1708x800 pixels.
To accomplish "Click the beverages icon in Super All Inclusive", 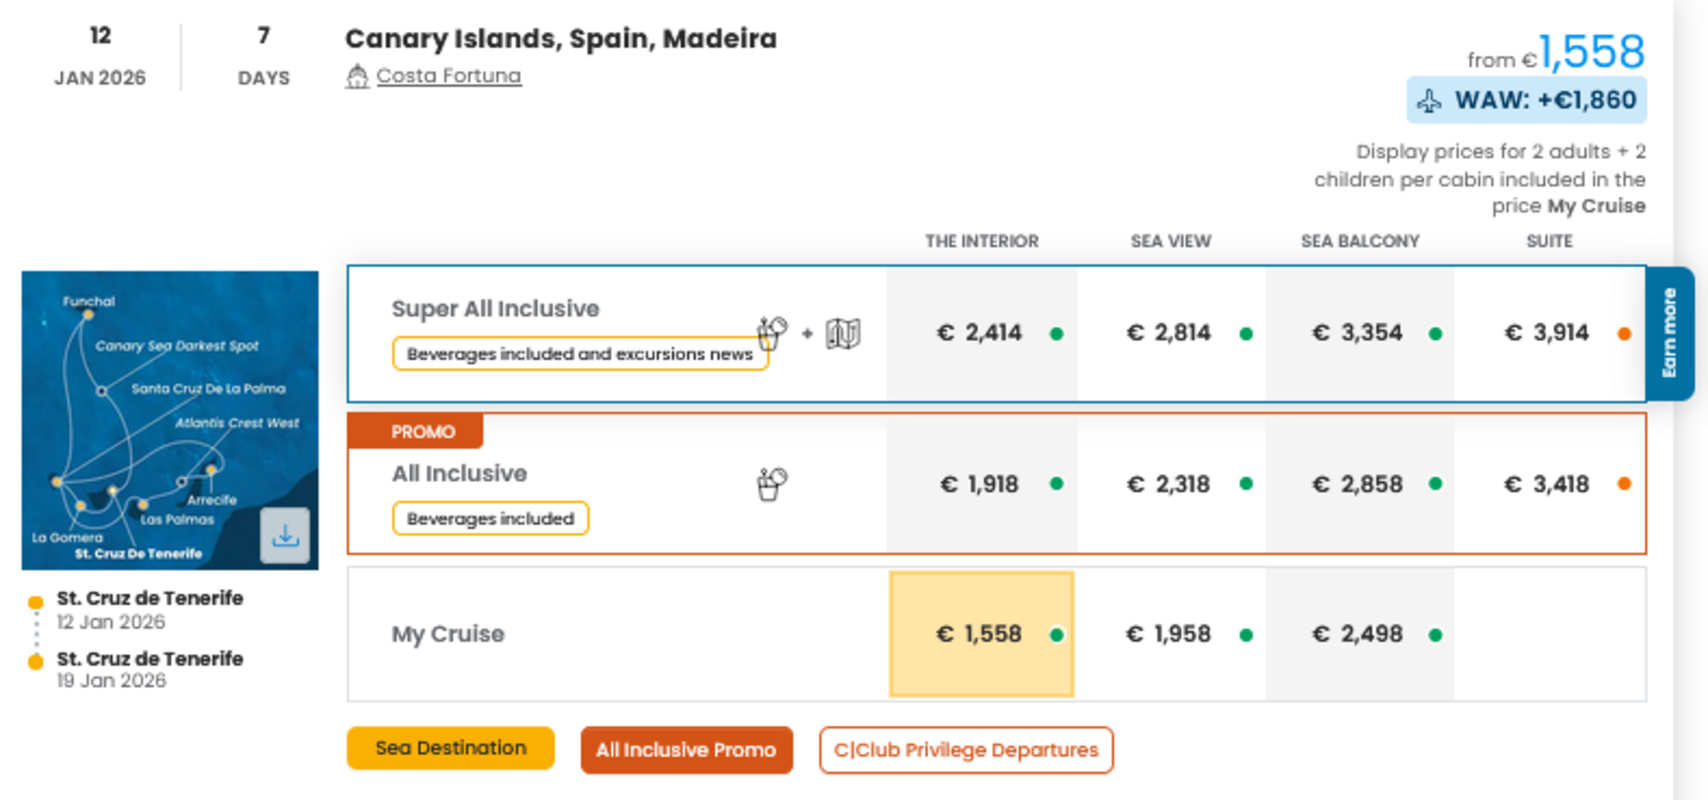I will (x=772, y=333).
